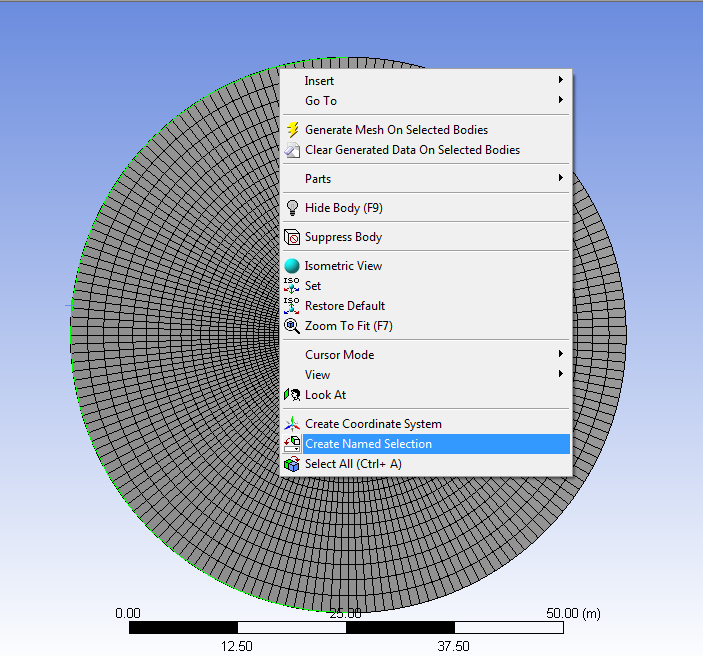Open the View menu entry
Screen dimensions: 703x656
click(426, 375)
